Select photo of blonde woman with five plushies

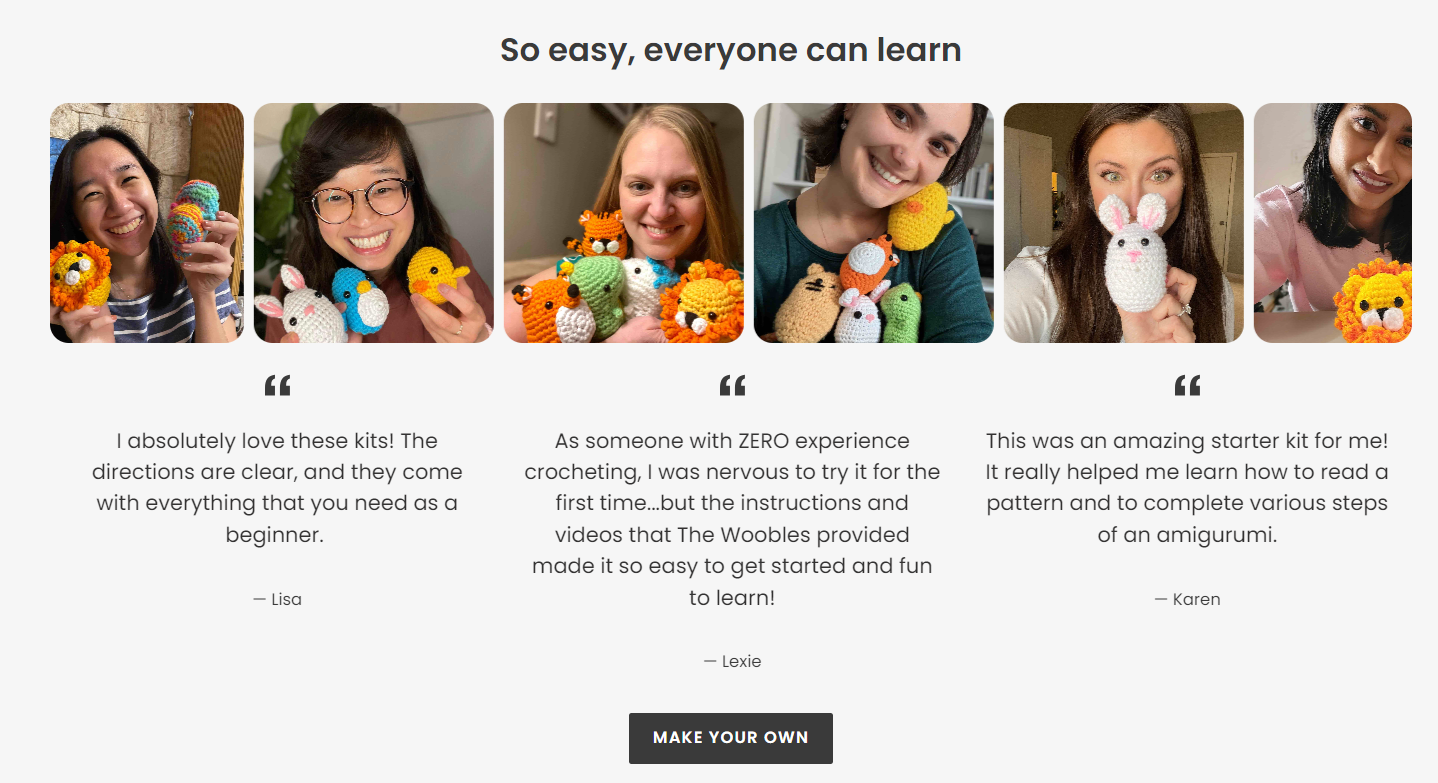[624, 223]
